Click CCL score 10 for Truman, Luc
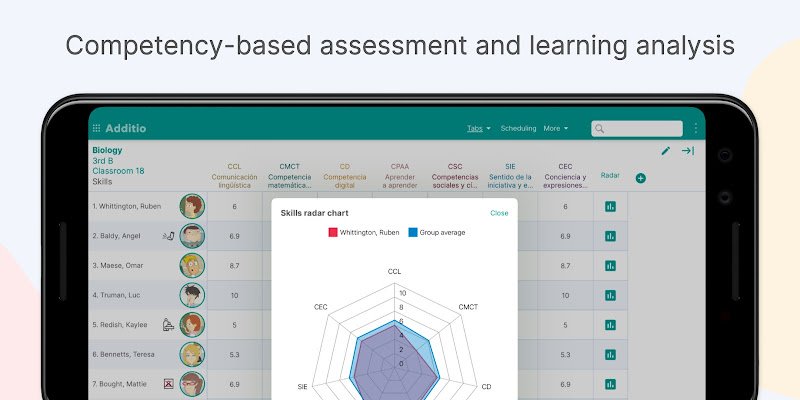Screen dimensions: 800x400 pyautogui.click(x=234, y=295)
